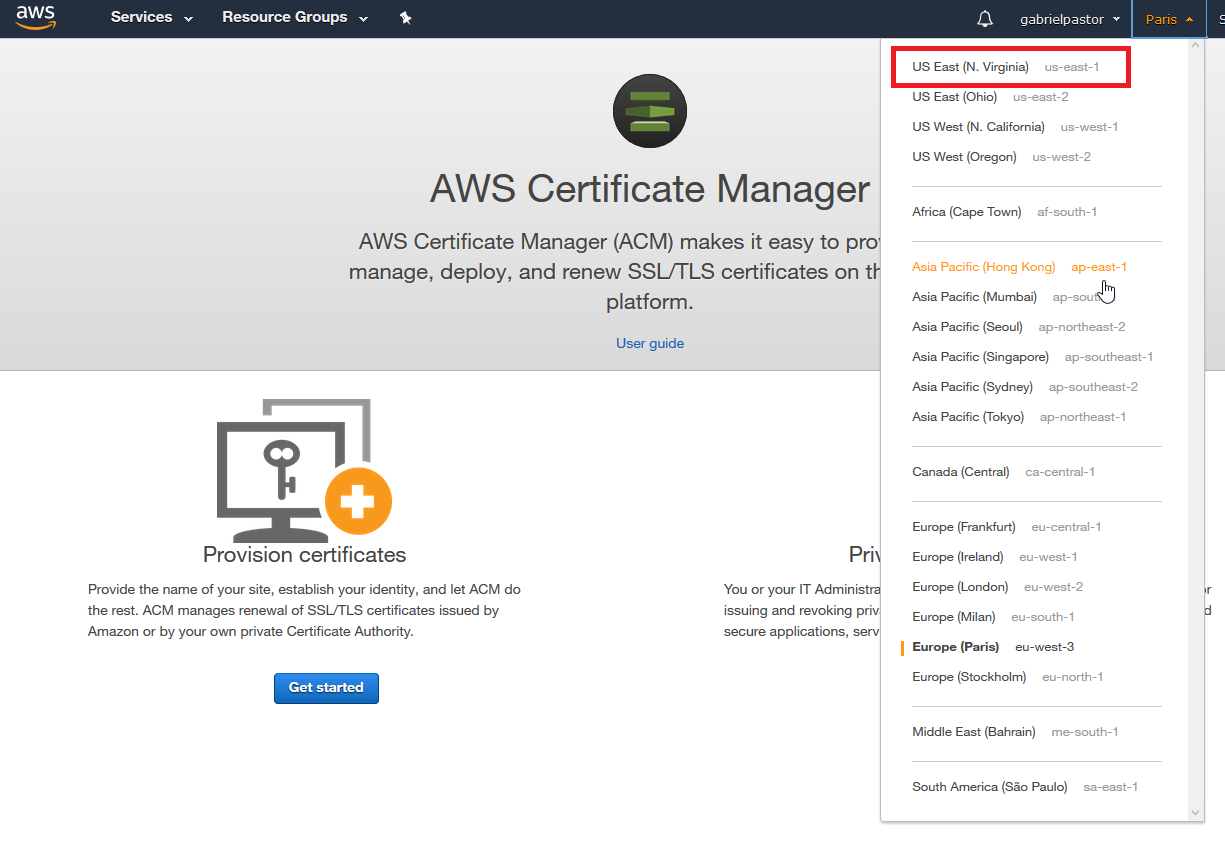The image size is (1225, 843).
Task: Open the pin shortcuts icon
Action: click(405, 18)
